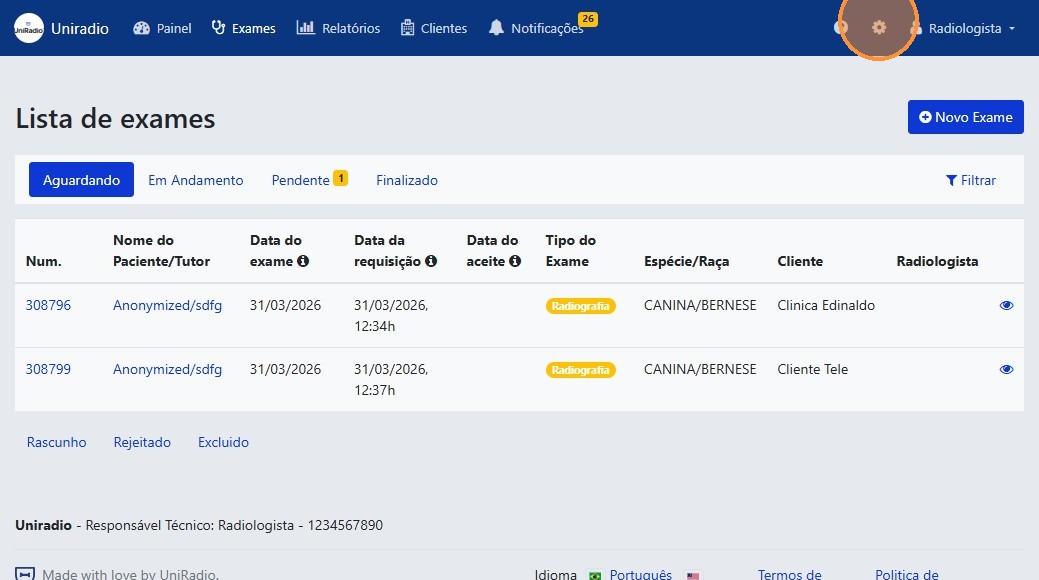
Task: Open the Painel dashboard icon
Action: click(140, 28)
